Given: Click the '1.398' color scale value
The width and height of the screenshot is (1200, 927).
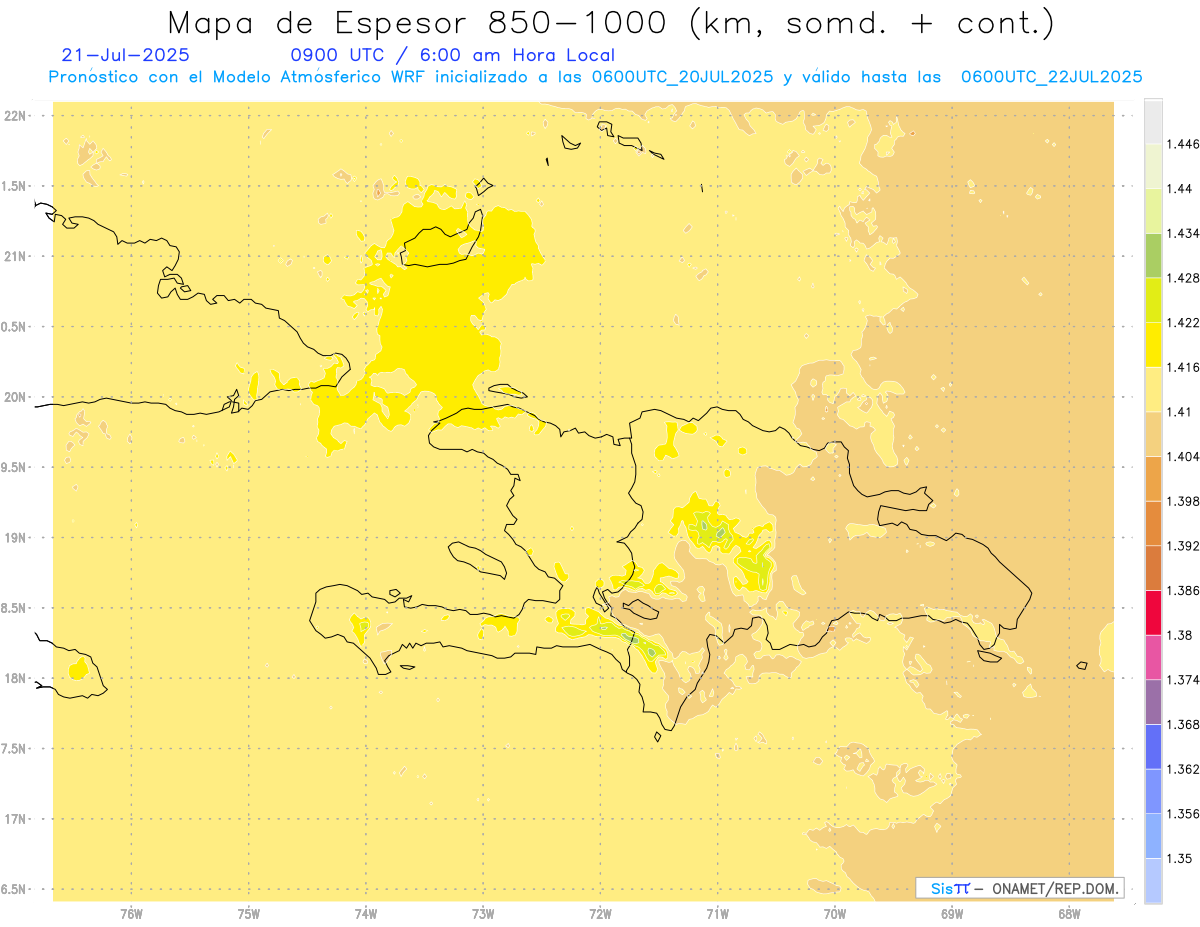Looking at the screenshot, I should click(1183, 501).
